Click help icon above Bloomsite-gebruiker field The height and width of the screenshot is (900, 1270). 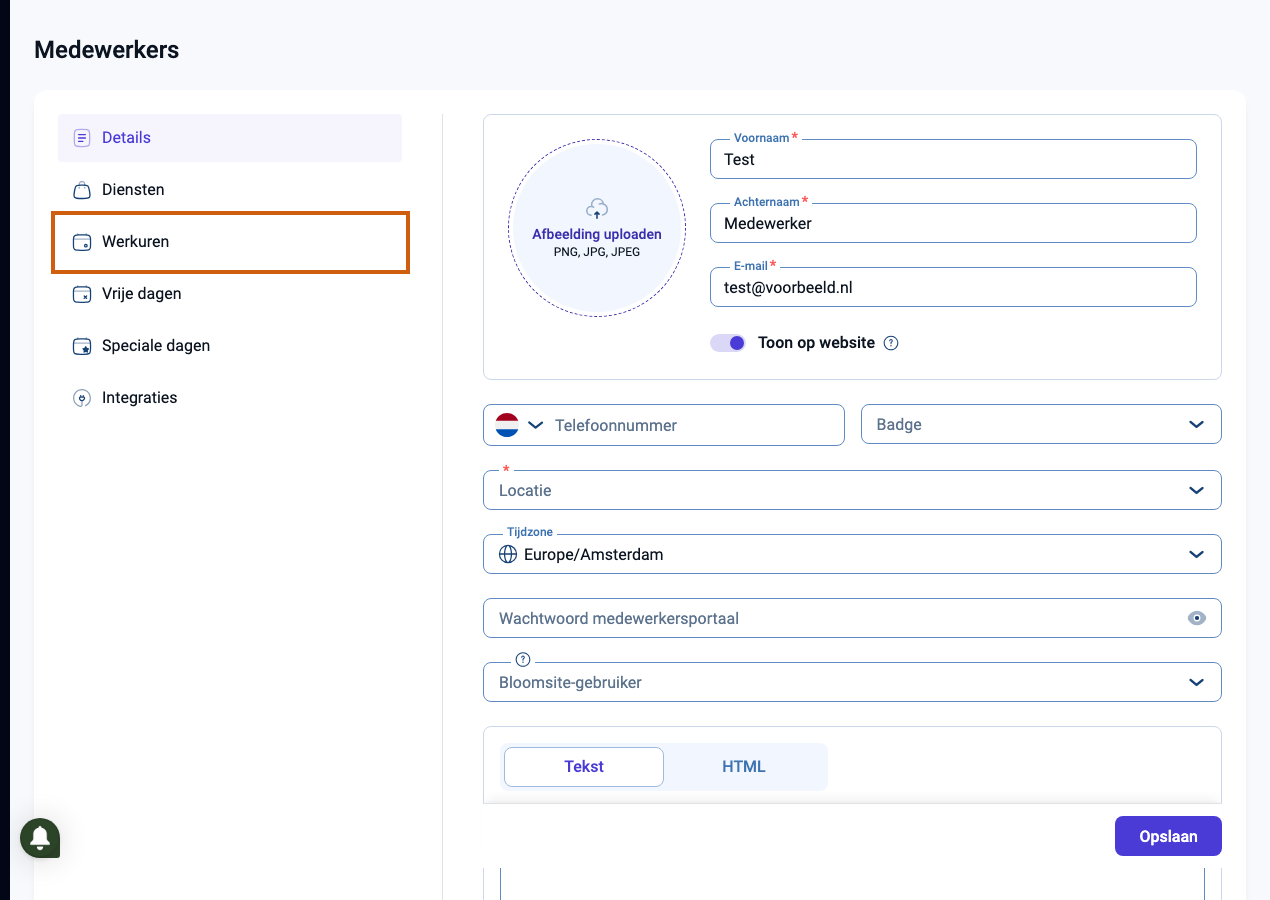coord(522,660)
